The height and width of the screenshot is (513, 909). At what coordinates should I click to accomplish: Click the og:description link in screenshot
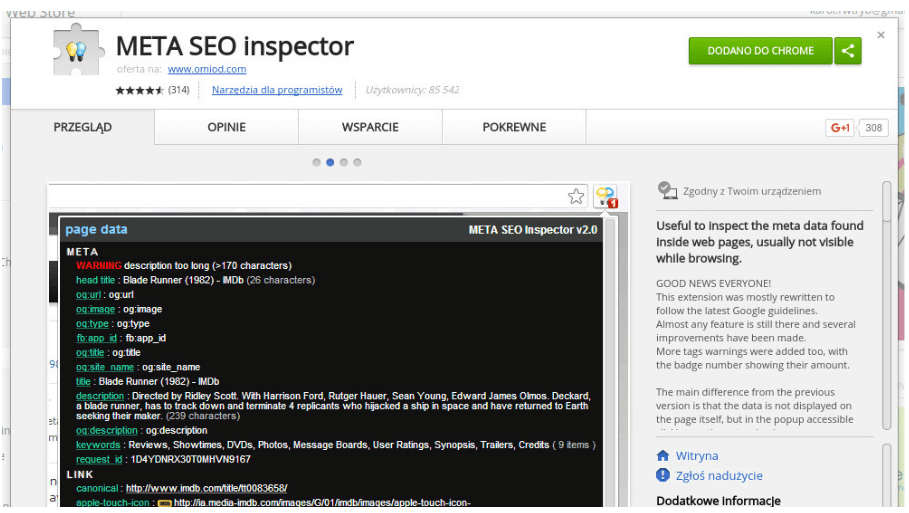click(107, 430)
